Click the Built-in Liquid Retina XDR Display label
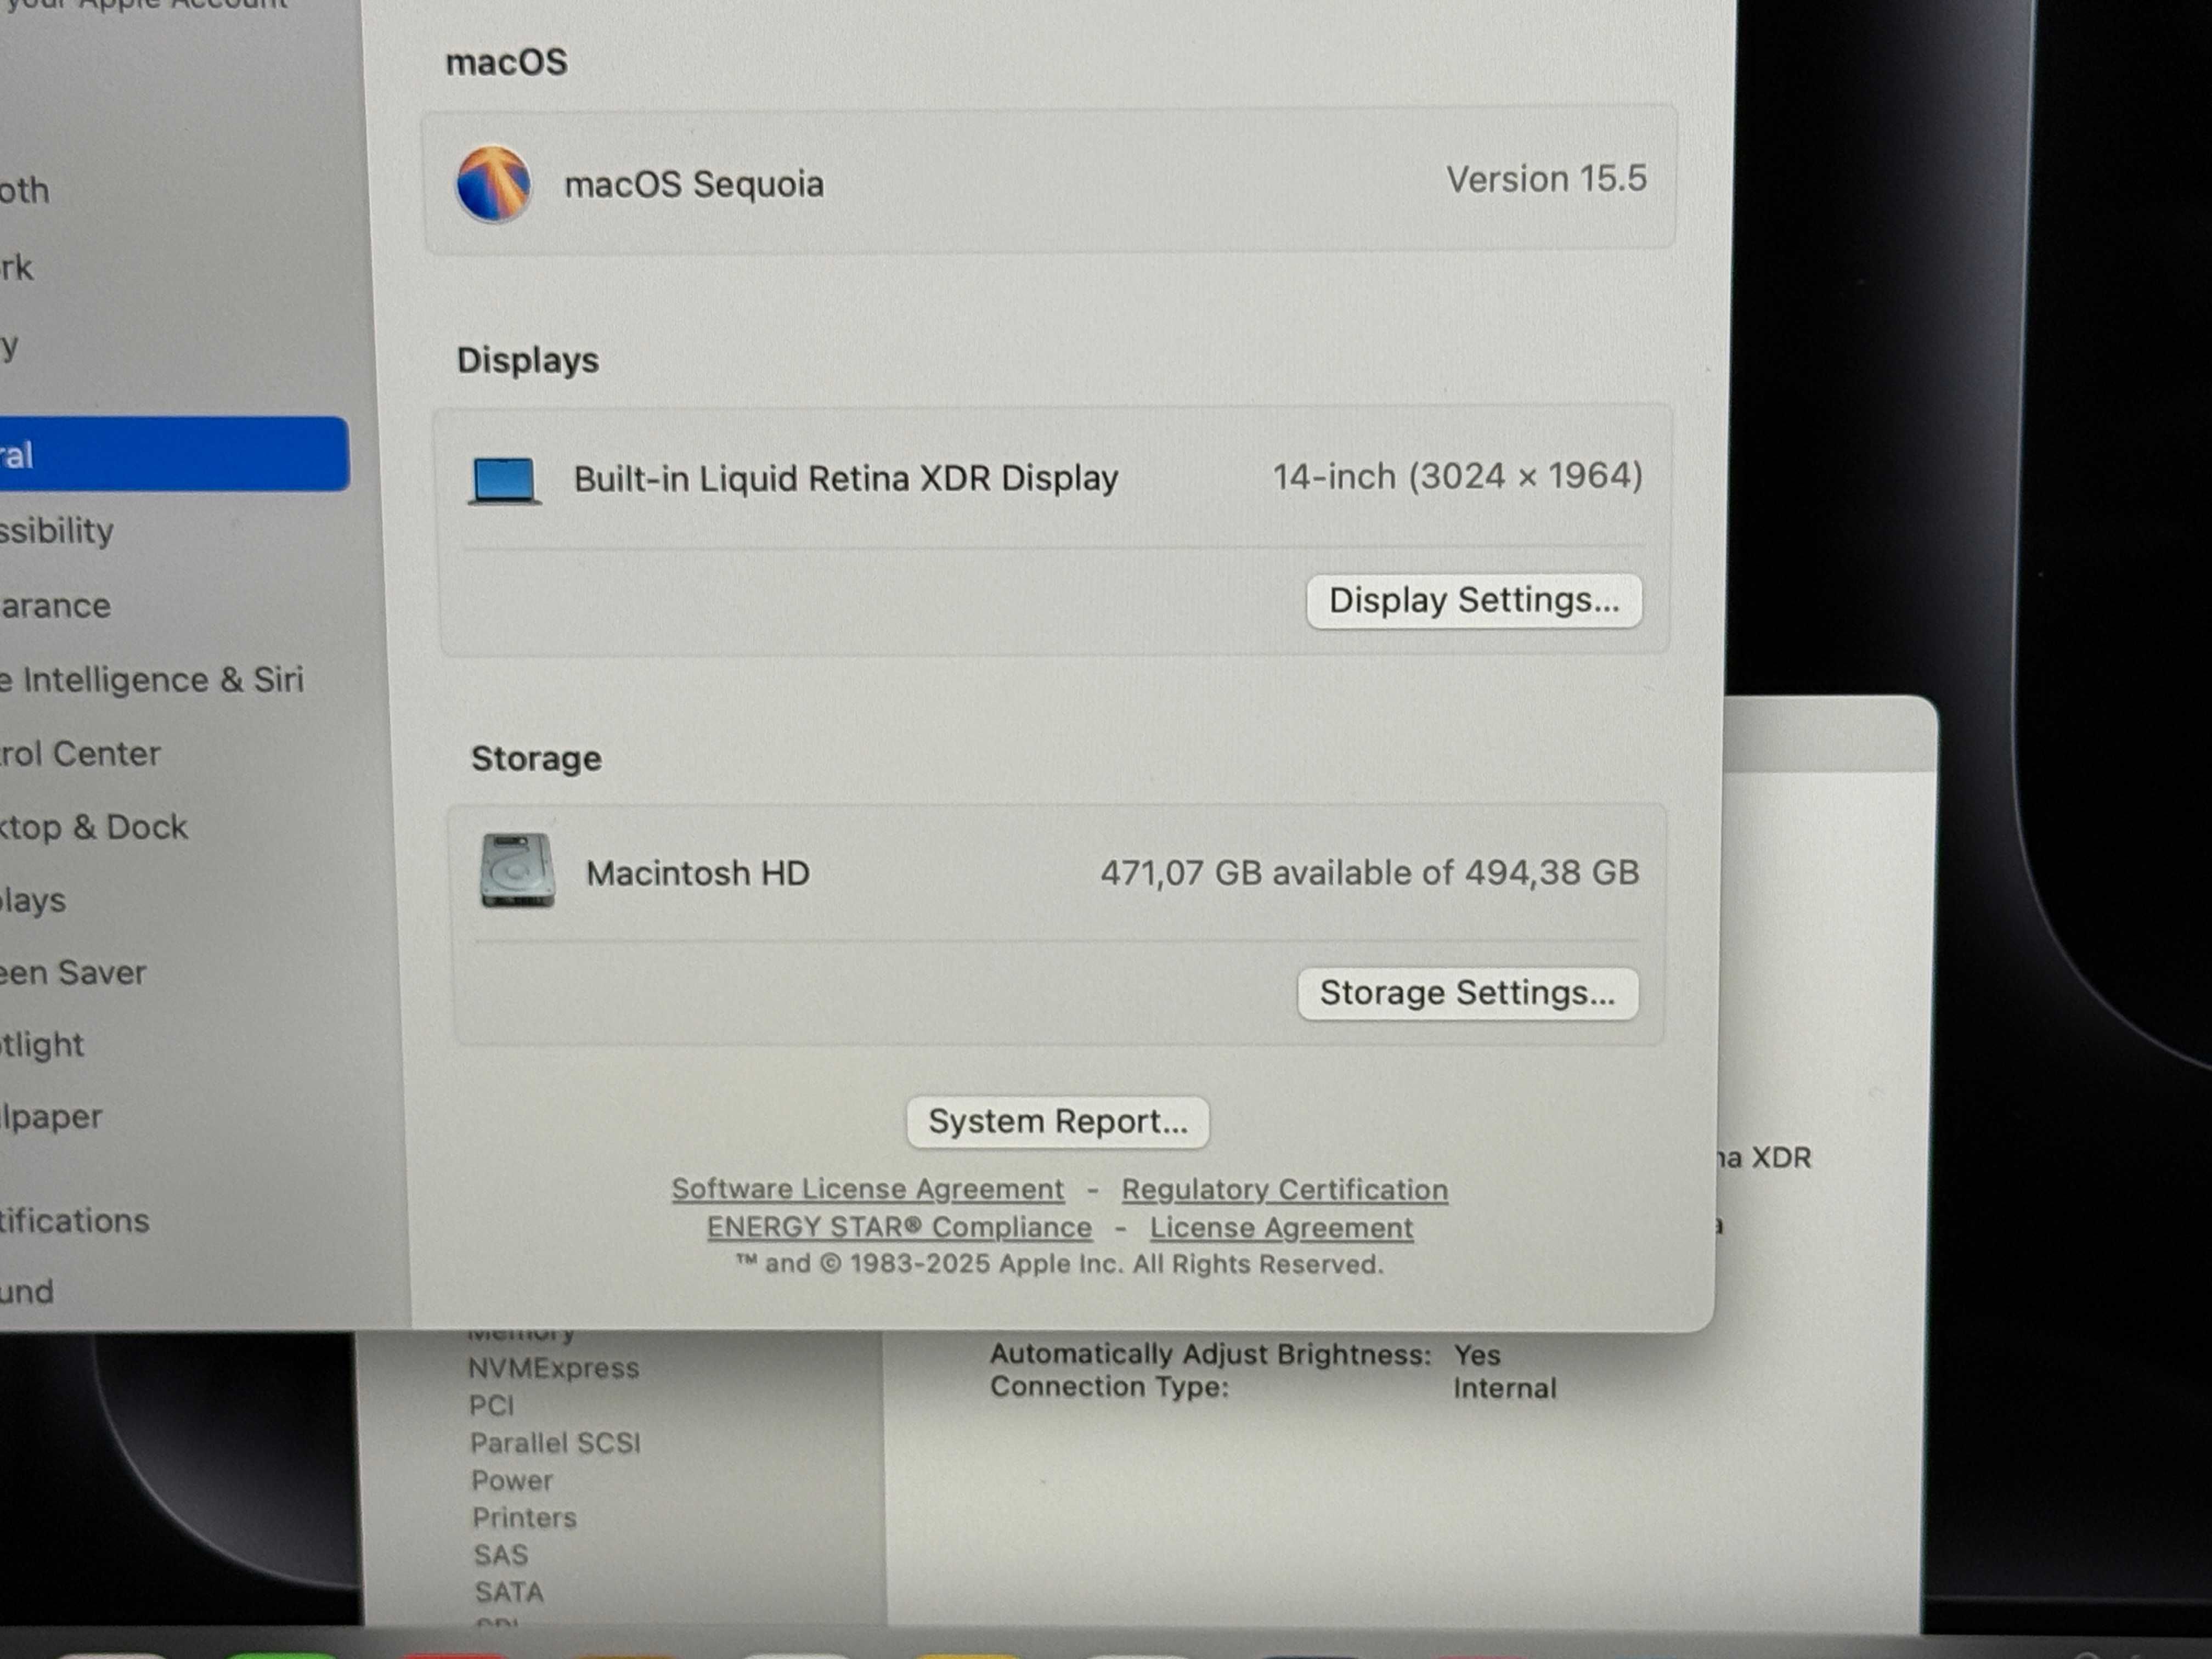The width and height of the screenshot is (2212, 1659). click(845, 479)
